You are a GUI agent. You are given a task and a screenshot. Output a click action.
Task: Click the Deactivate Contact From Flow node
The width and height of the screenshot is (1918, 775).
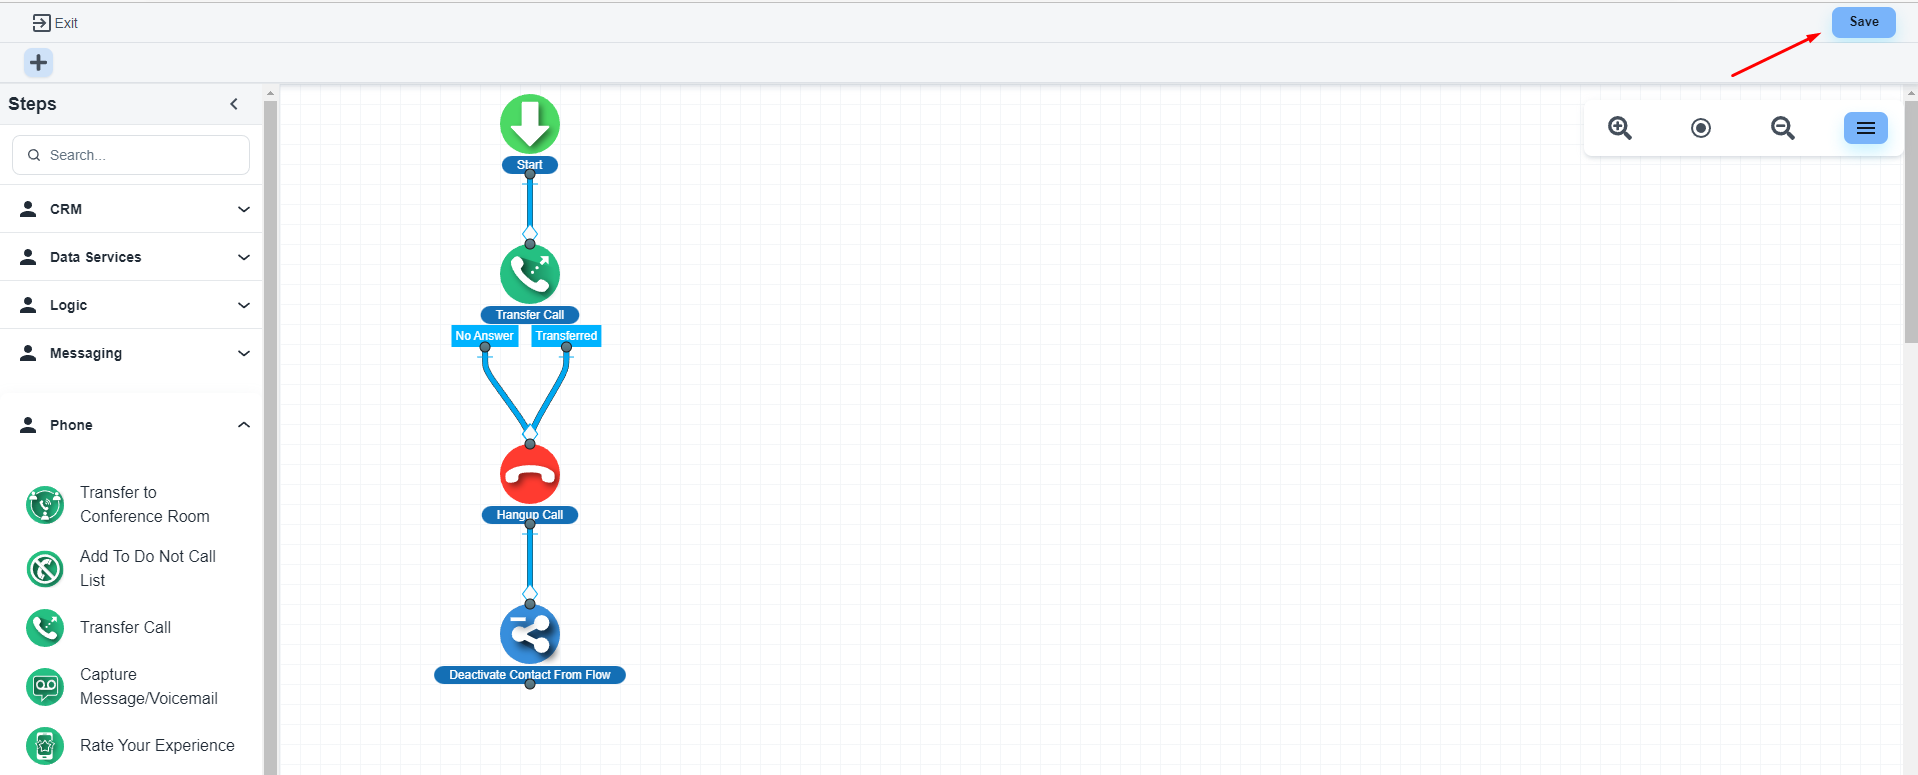pyautogui.click(x=529, y=634)
